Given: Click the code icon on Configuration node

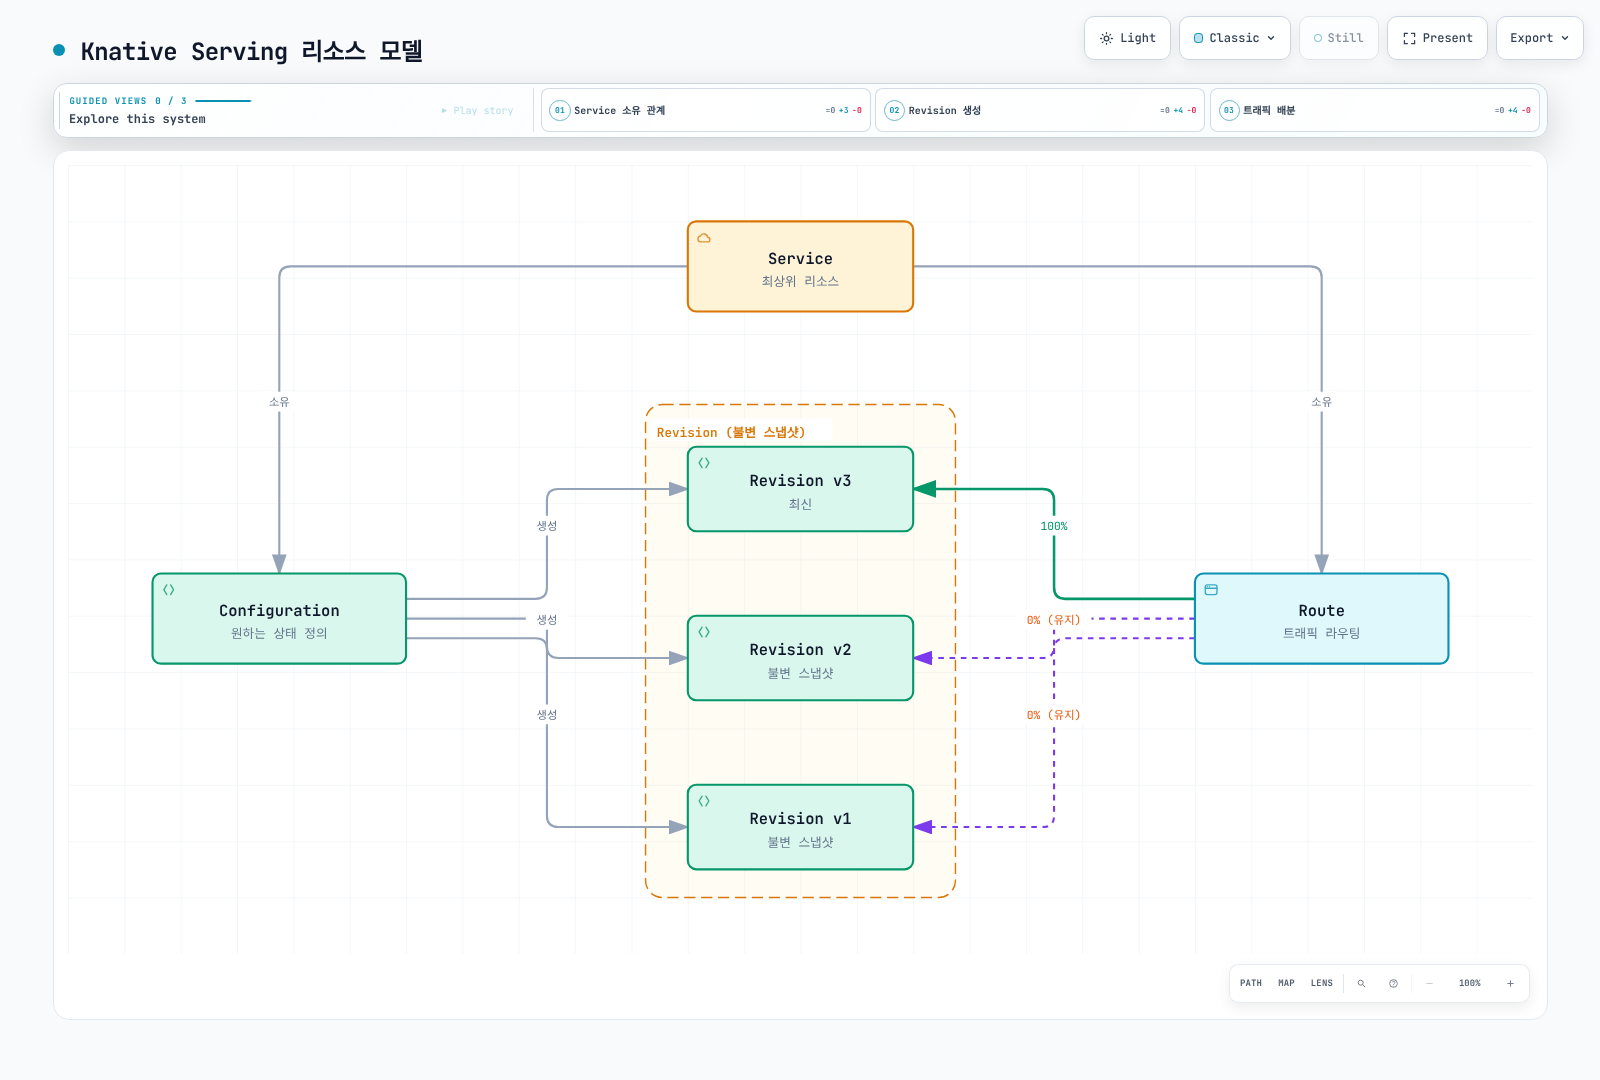Looking at the screenshot, I should click(x=169, y=590).
